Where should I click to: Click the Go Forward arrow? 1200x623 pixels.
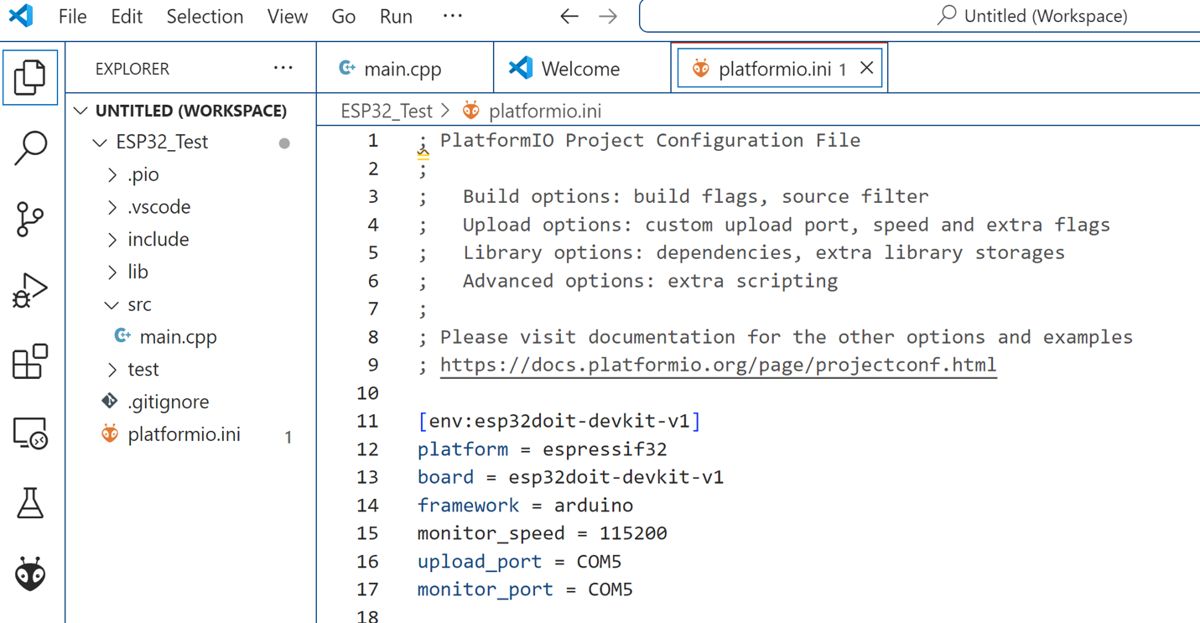tap(607, 16)
